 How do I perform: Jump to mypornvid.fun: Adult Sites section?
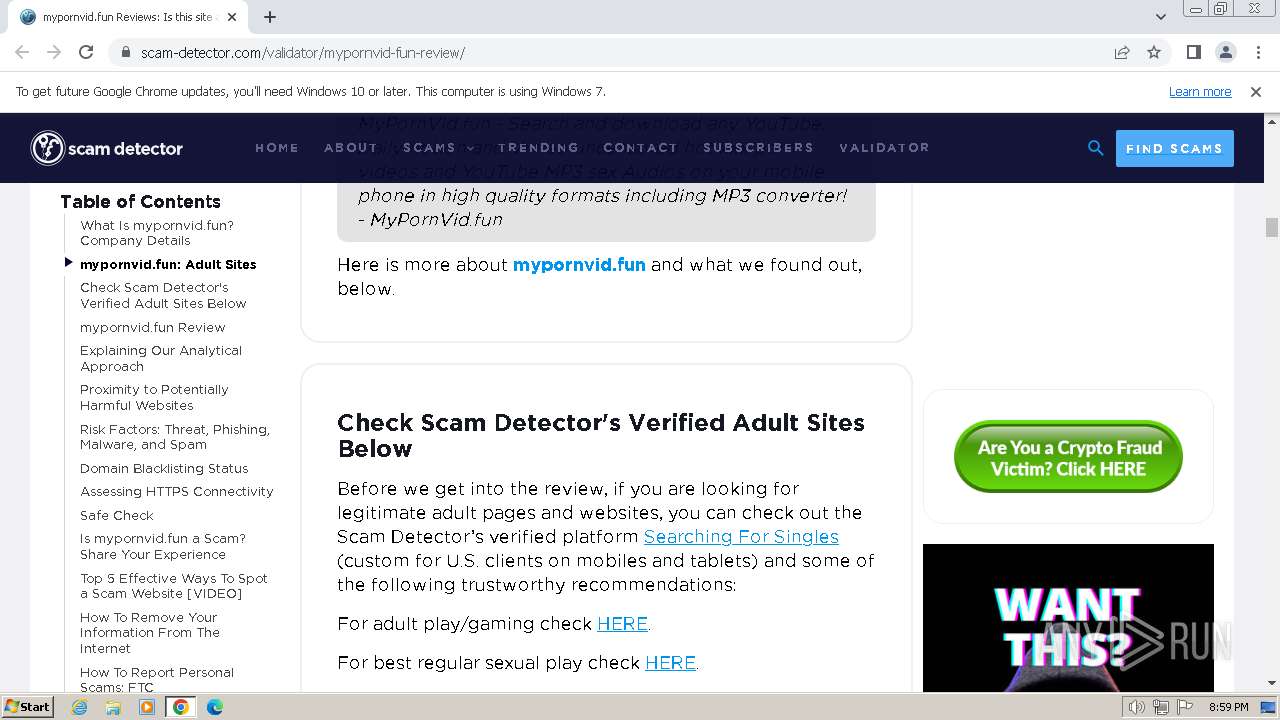tap(168, 264)
